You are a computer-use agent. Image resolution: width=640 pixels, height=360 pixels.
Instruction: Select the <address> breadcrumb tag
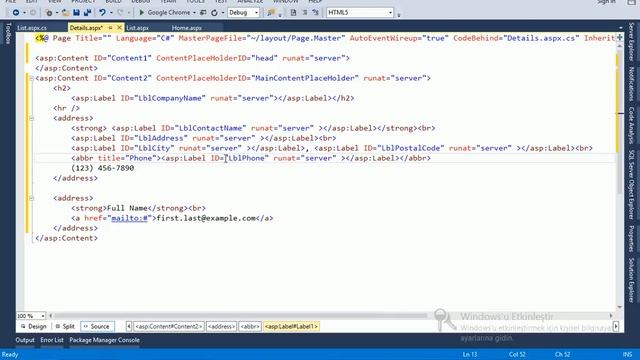(221, 327)
